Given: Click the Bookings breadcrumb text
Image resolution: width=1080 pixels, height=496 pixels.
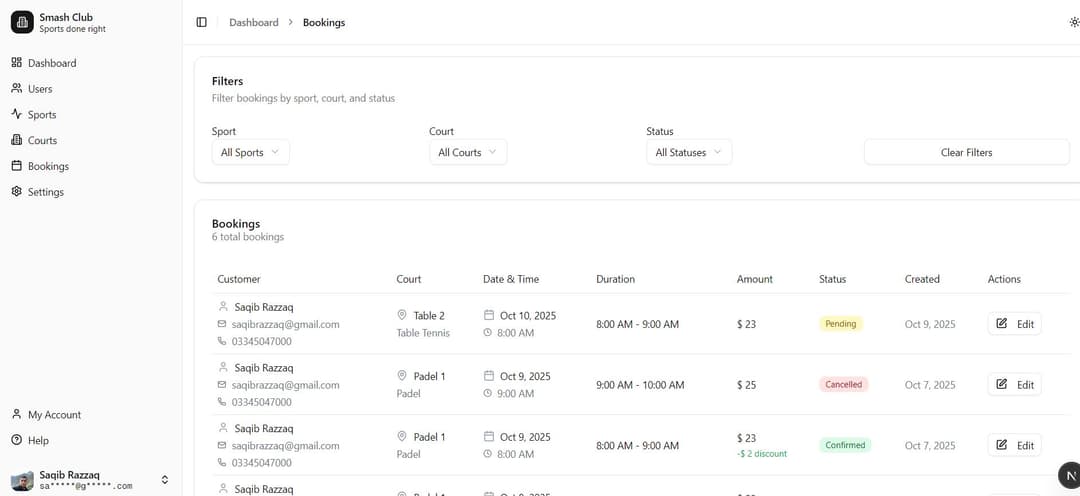Looking at the screenshot, I should 324,23.
